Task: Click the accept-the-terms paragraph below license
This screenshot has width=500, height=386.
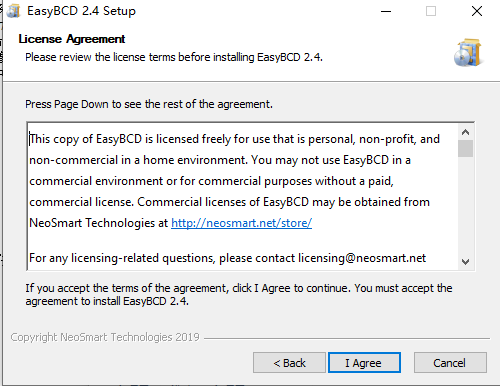Action: point(239,294)
